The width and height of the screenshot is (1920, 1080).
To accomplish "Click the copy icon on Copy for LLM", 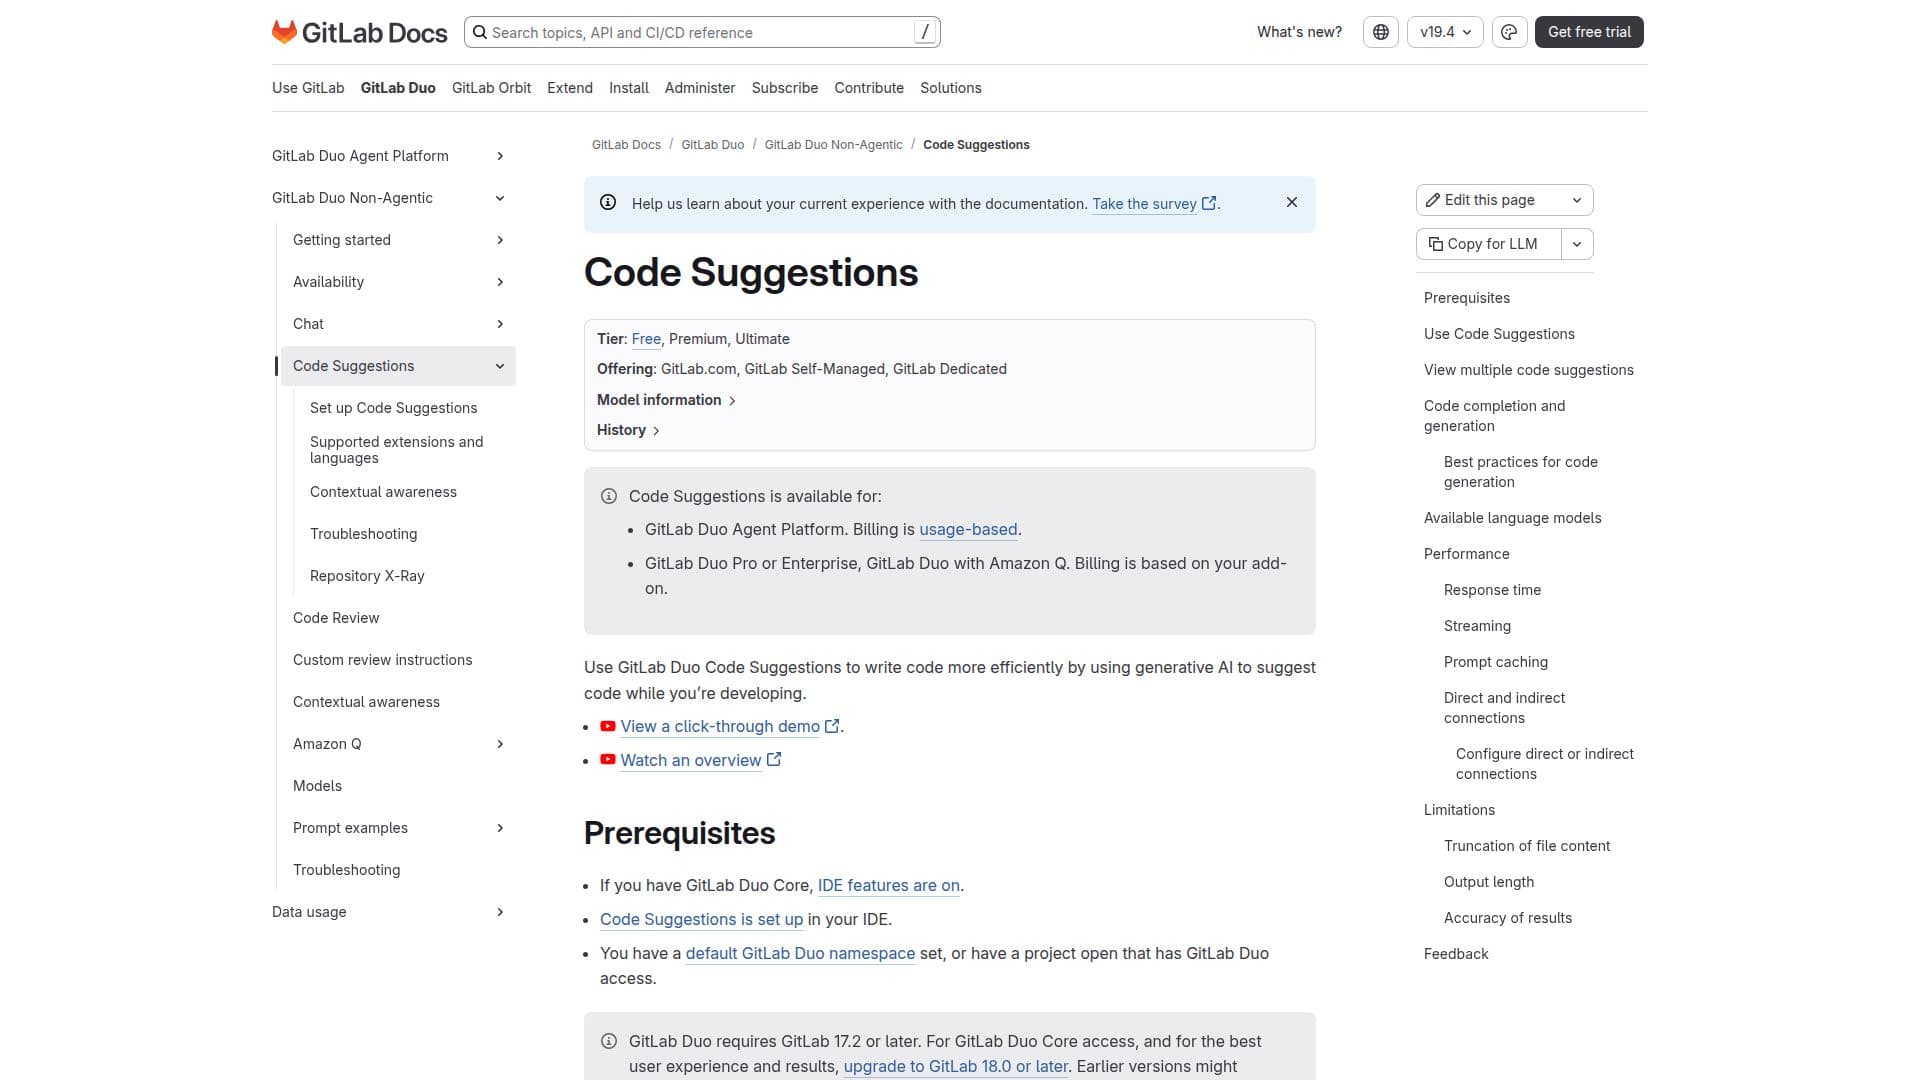I will 1436,244.
